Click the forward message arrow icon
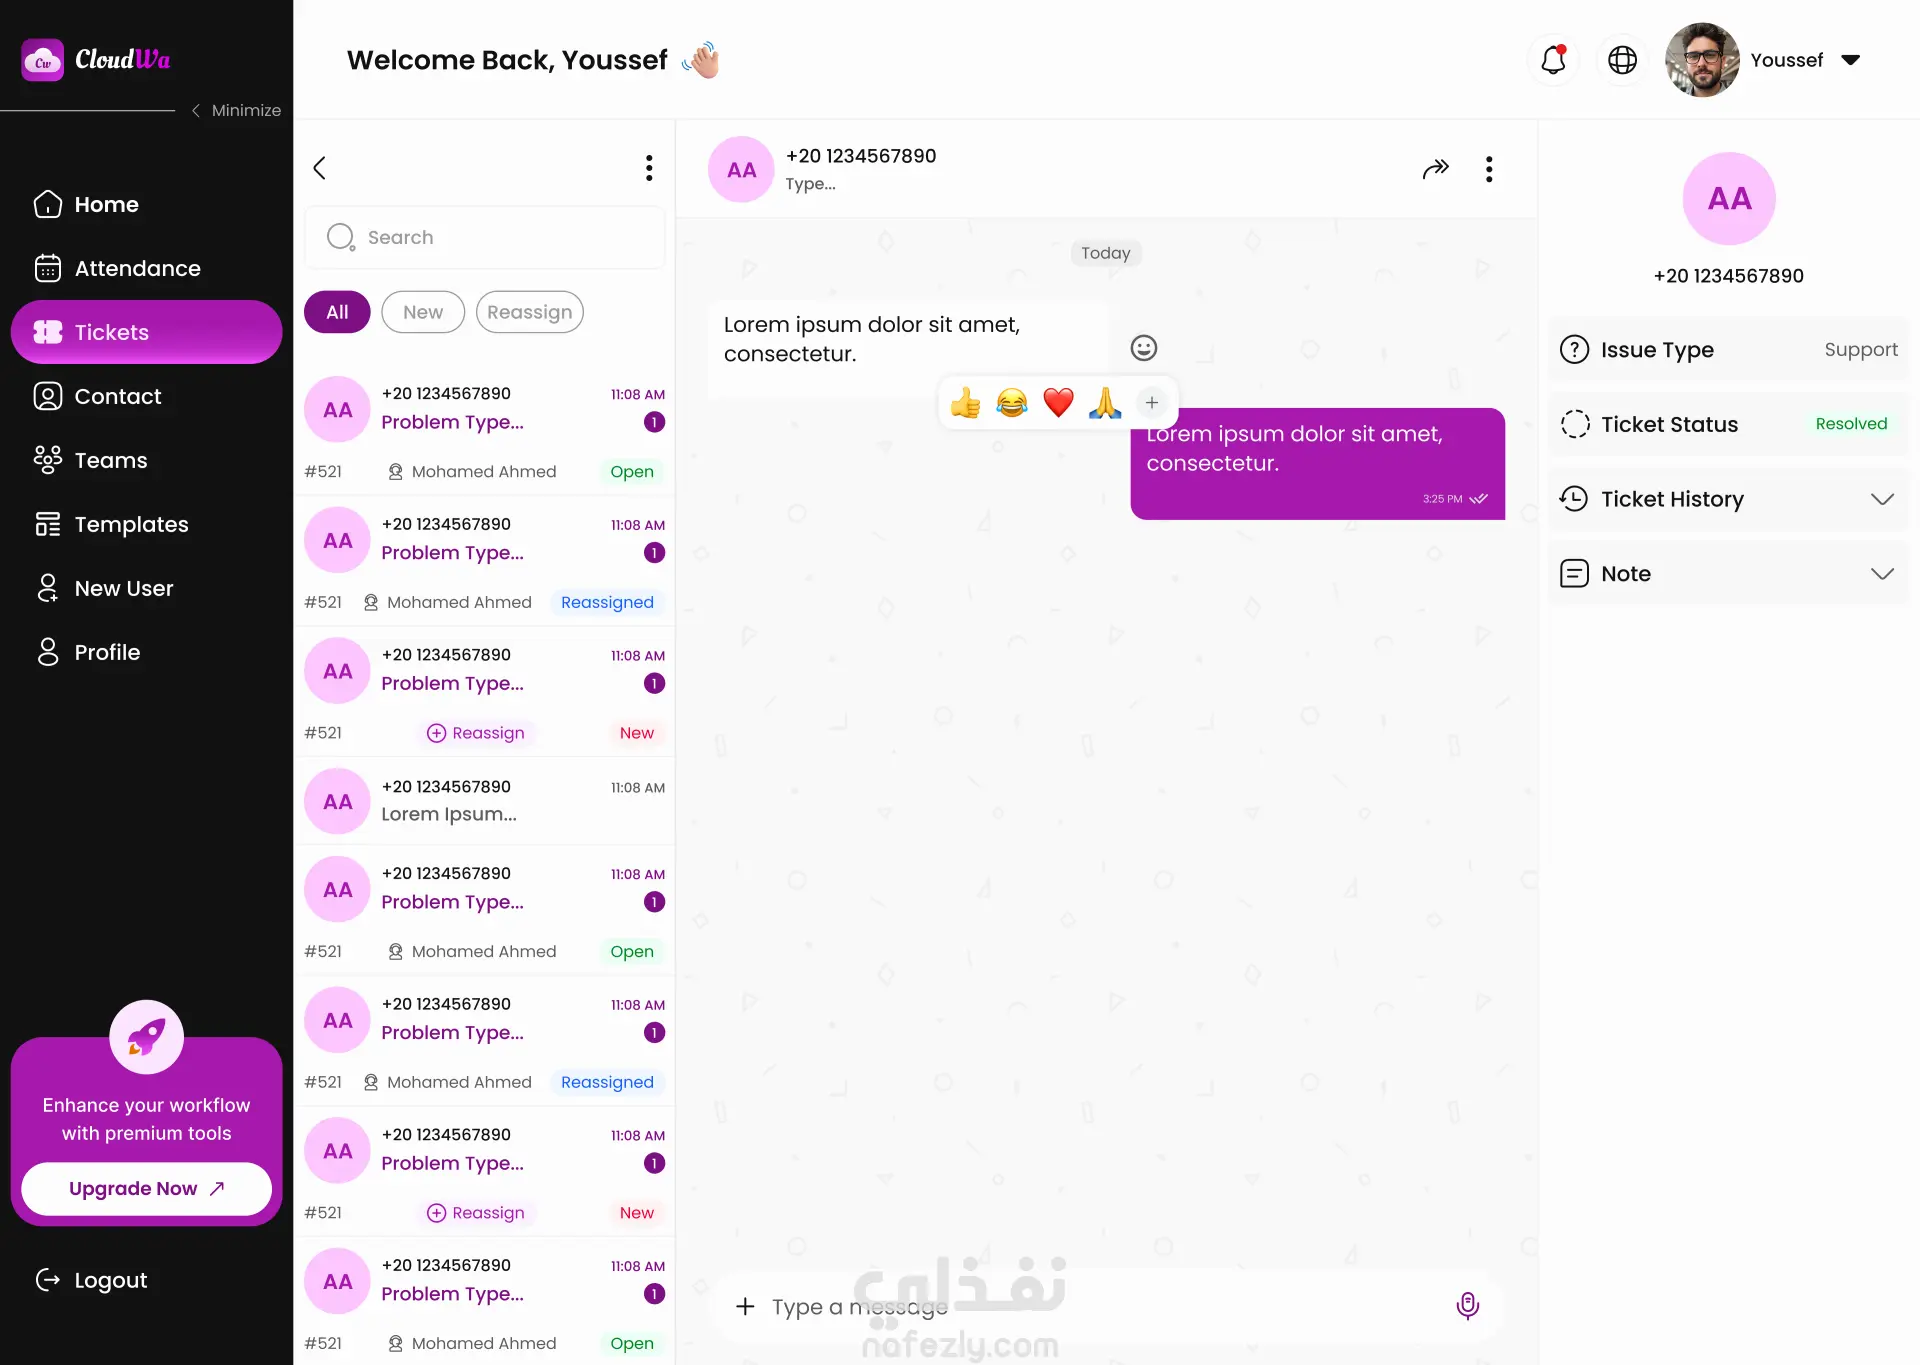 click(1435, 169)
